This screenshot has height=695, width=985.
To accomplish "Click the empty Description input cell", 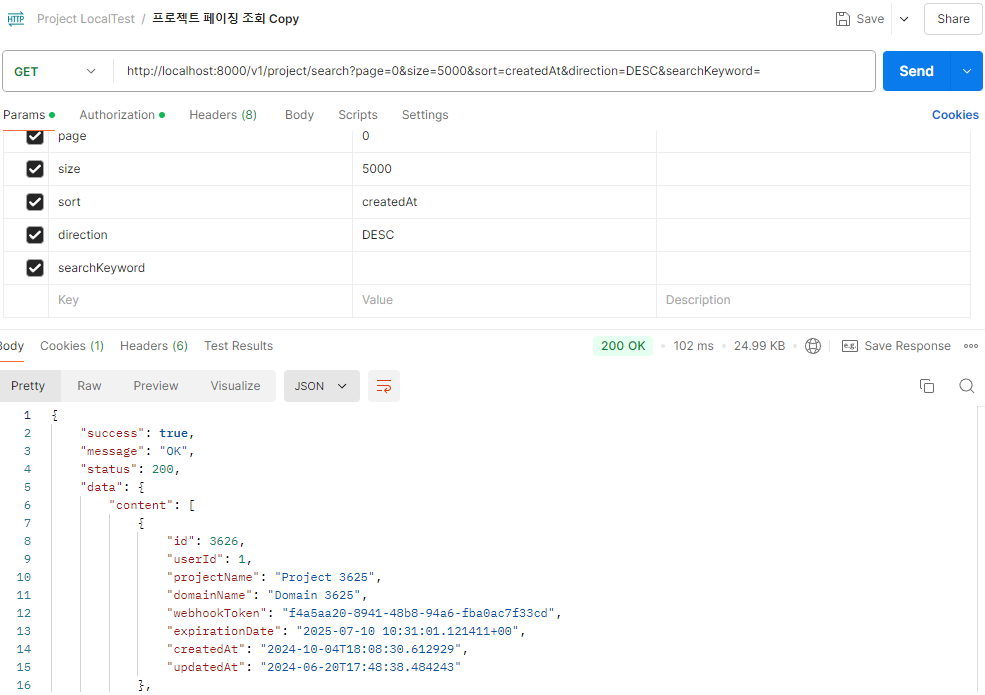I will pyautogui.click(x=814, y=300).
